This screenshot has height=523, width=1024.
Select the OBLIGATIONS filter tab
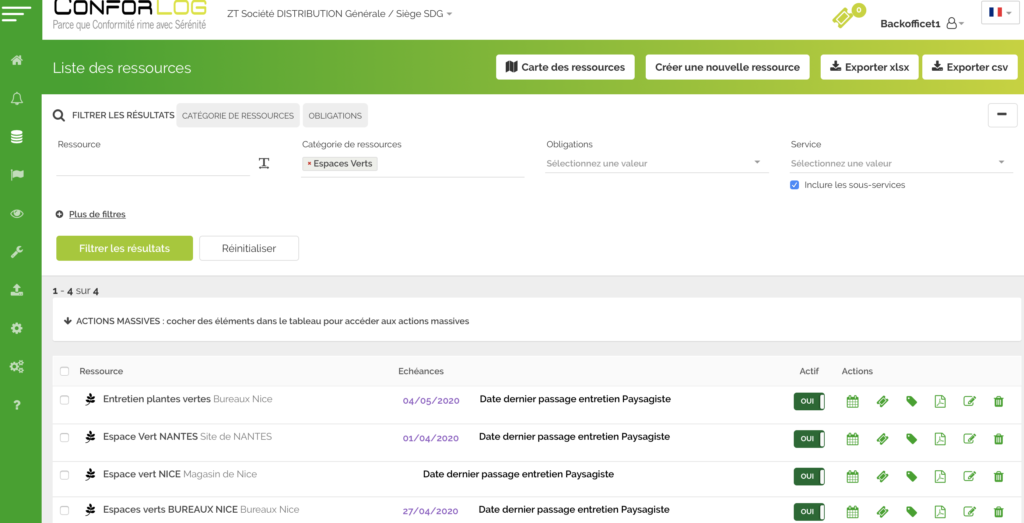click(x=335, y=116)
